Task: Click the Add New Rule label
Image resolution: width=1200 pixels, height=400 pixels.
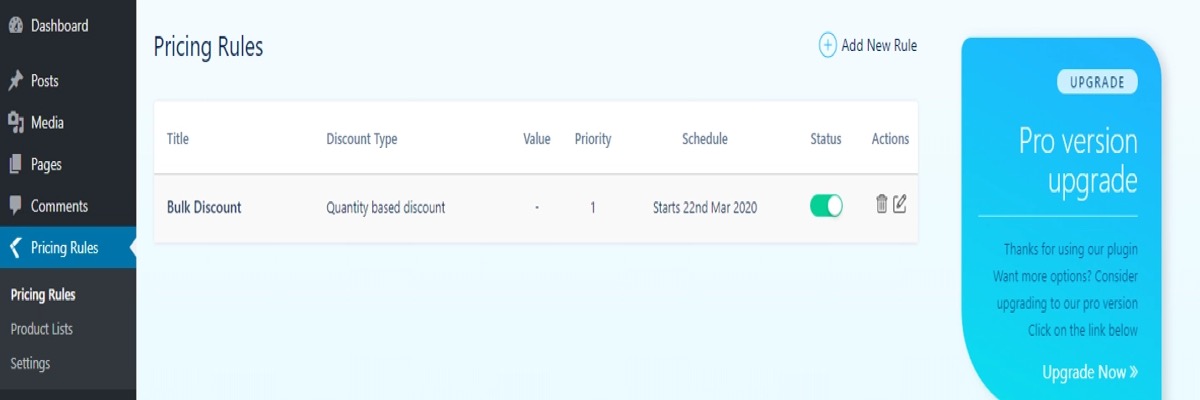Action: (x=879, y=45)
